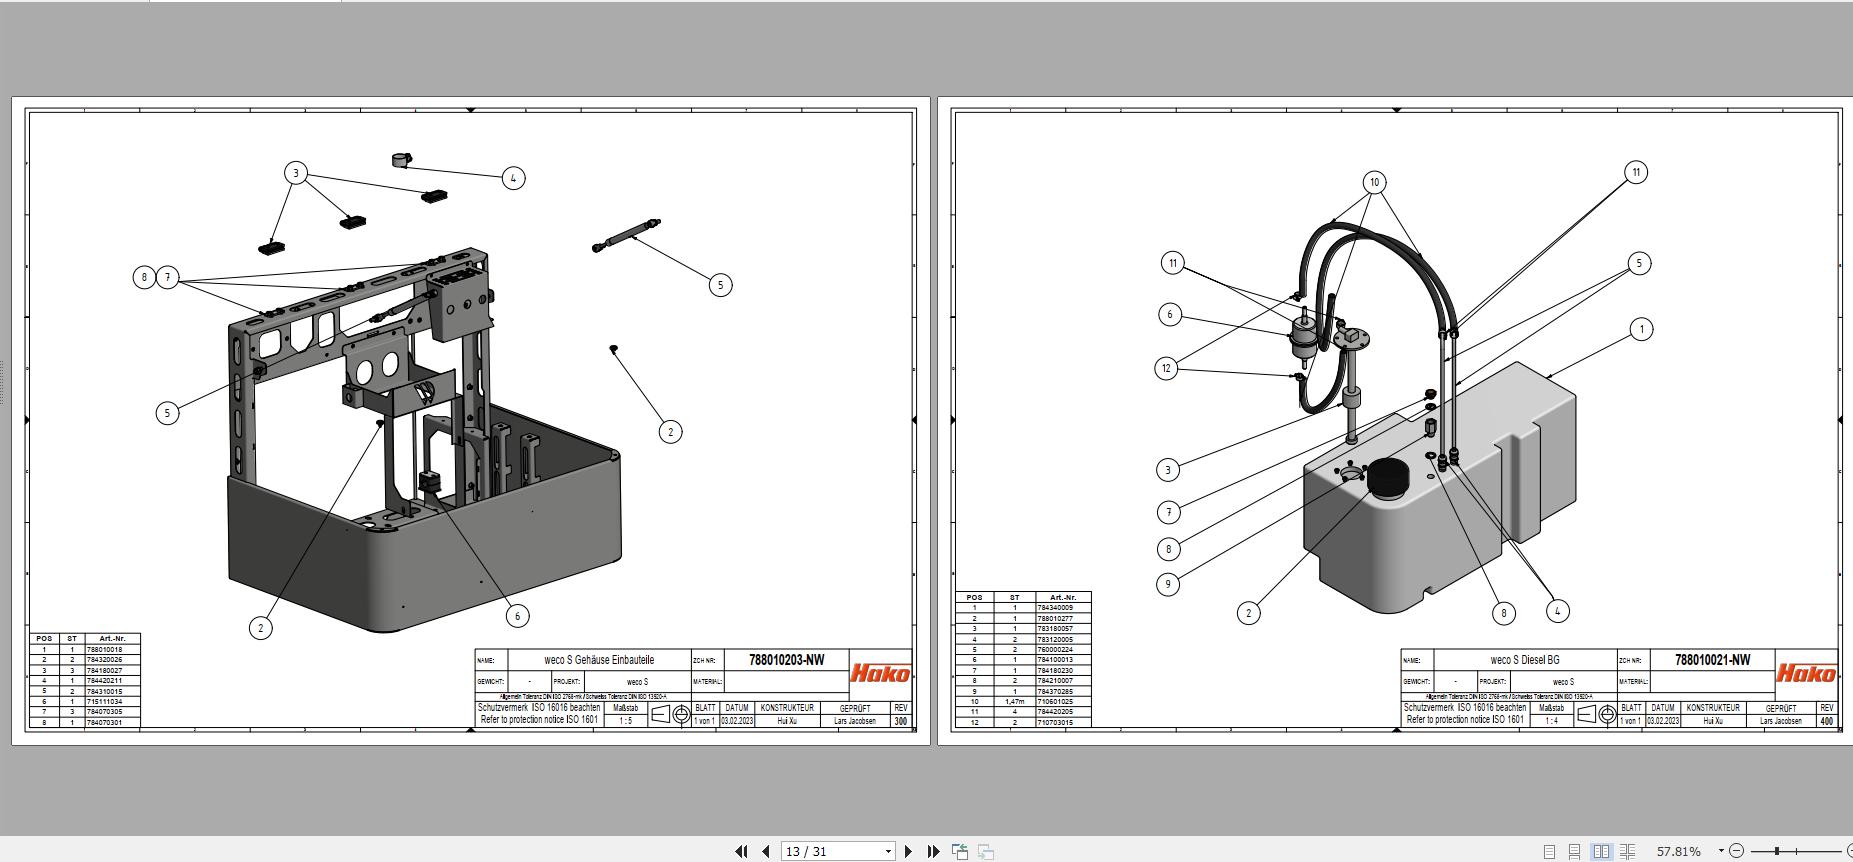Click the next view icon
This screenshot has height=862, width=1853.
point(986,851)
